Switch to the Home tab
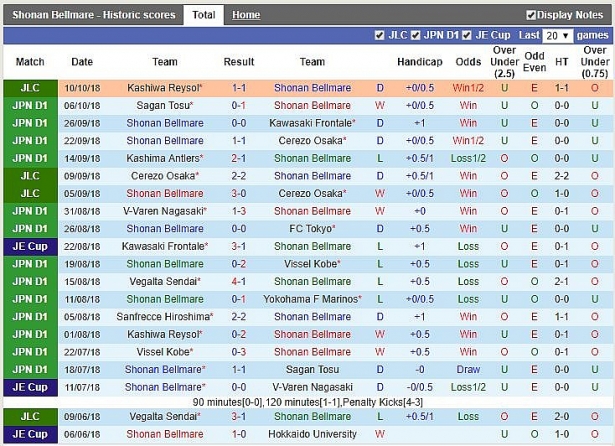The image size is (615, 446). (x=246, y=15)
